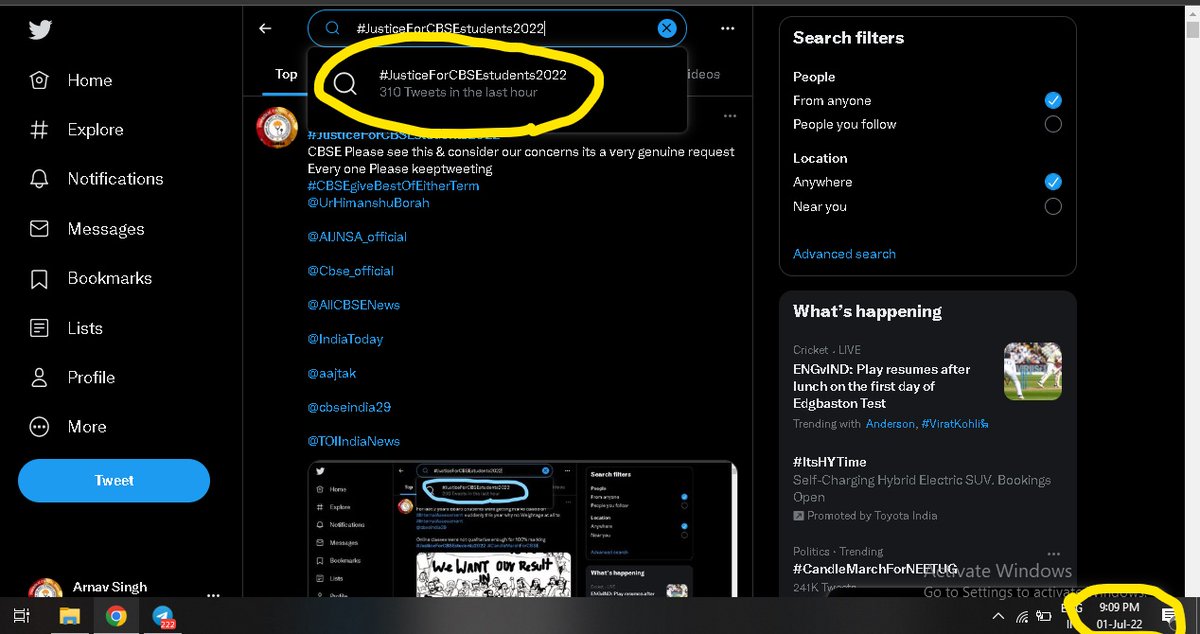Click inside the search input field
Image resolution: width=1200 pixels, height=634 pixels.
click(x=497, y=29)
